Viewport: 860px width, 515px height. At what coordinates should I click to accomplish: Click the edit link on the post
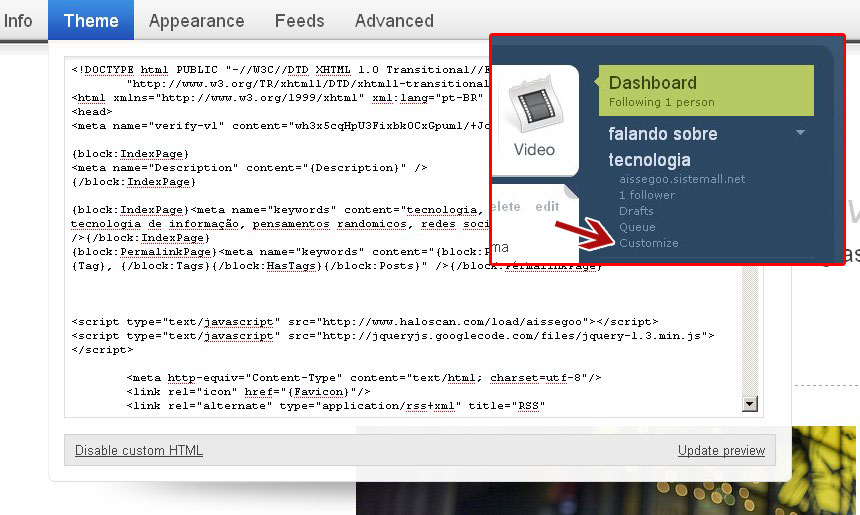(547, 207)
